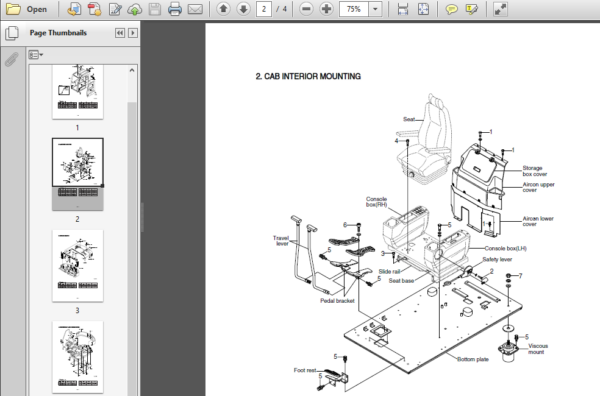
Task: Click the Edit/Sign document icon
Action: [x=115, y=9]
